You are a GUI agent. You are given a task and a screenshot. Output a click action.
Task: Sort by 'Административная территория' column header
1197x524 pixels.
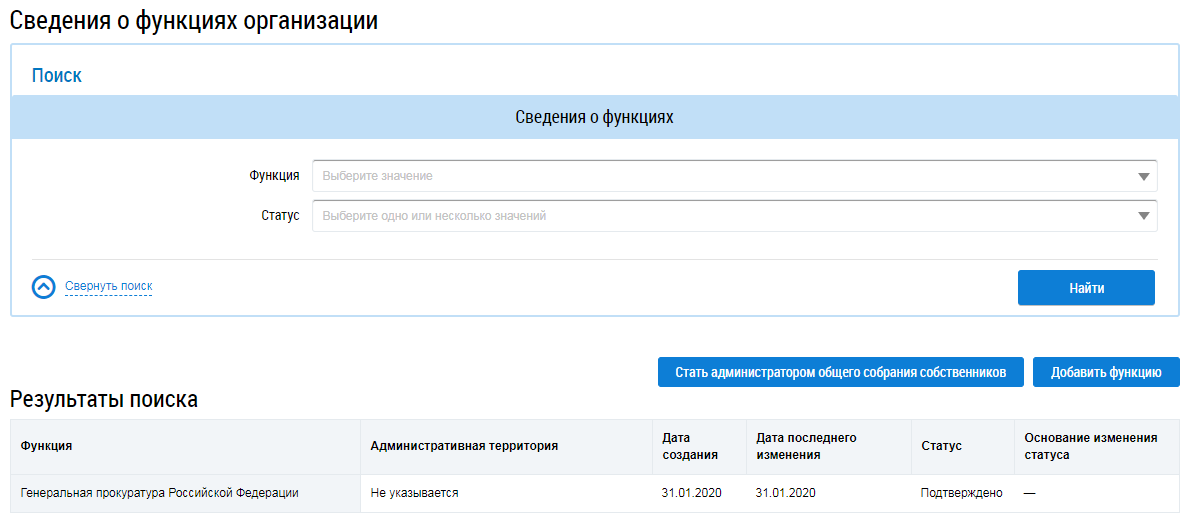click(x=464, y=446)
